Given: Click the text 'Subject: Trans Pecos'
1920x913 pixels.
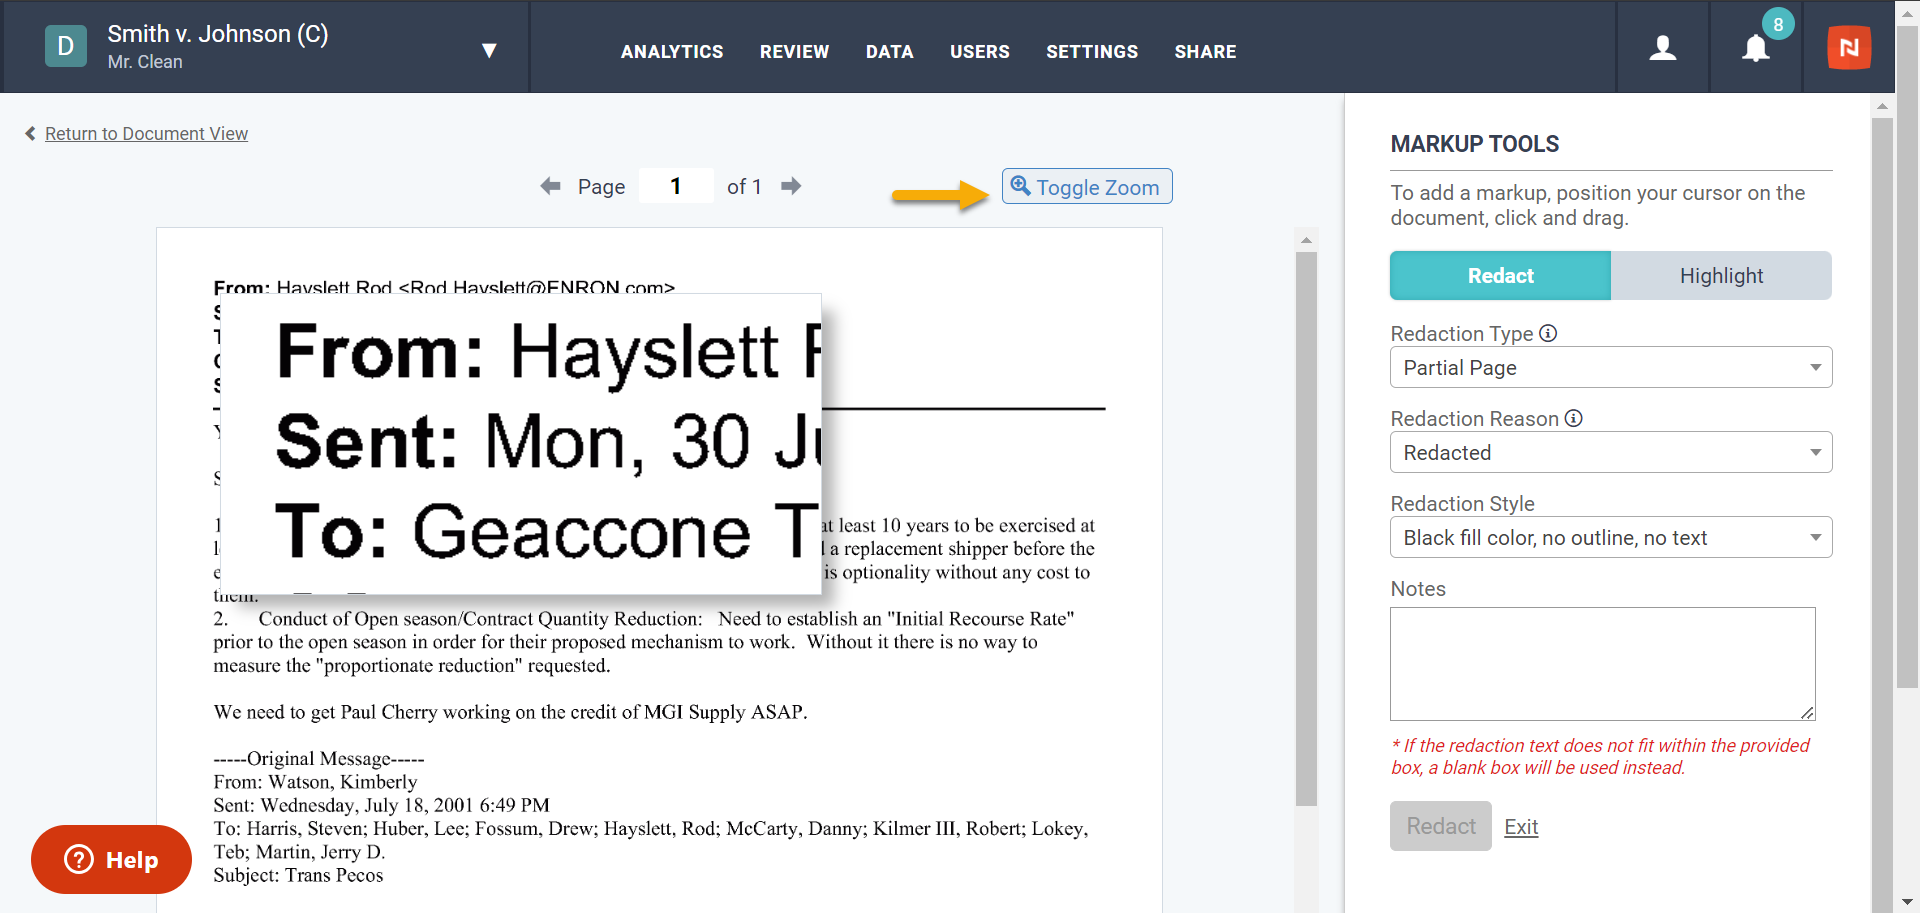Looking at the screenshot, I should pyautogui.click(x=298, y=875).
